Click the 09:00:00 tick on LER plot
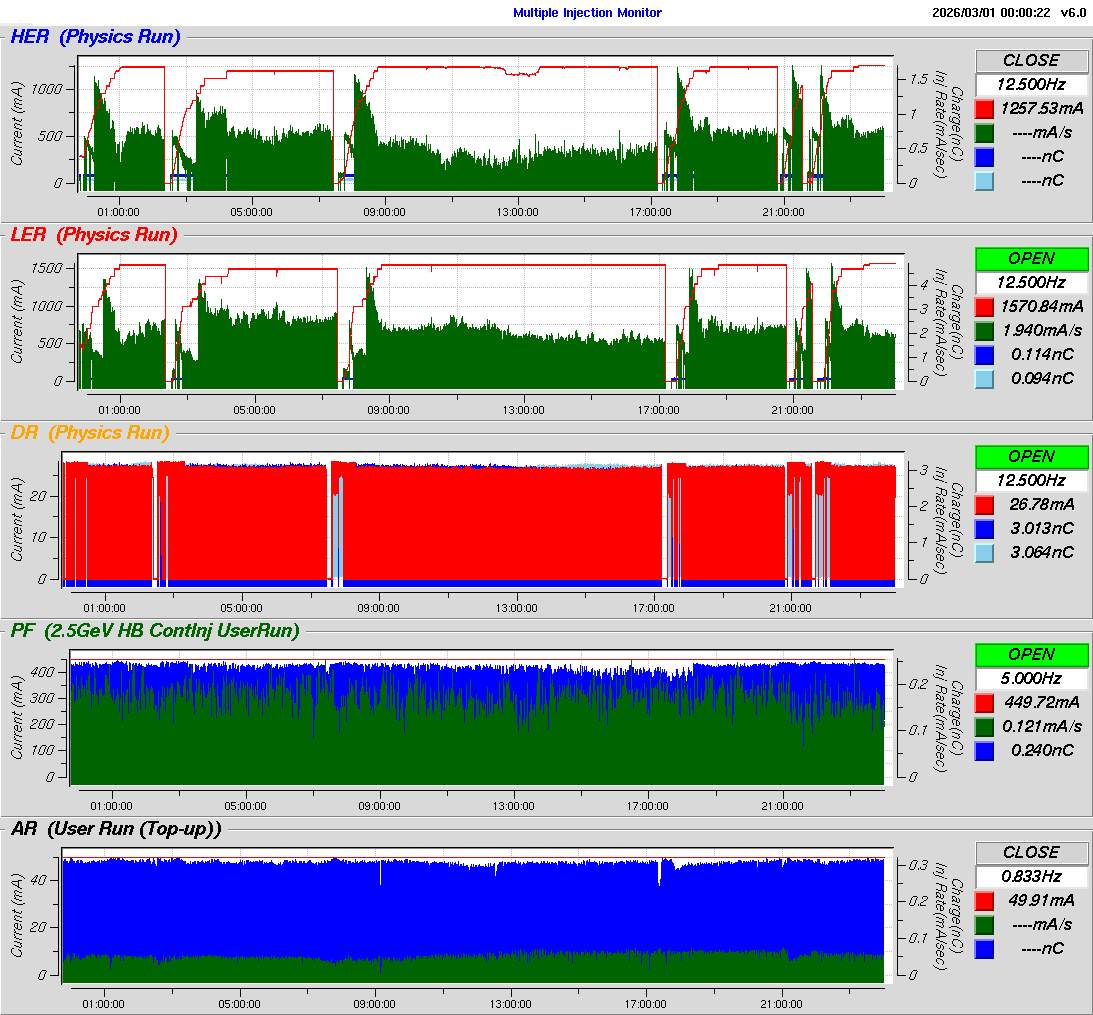The height and width of the screenshot is (1015, 1093). 388,410
